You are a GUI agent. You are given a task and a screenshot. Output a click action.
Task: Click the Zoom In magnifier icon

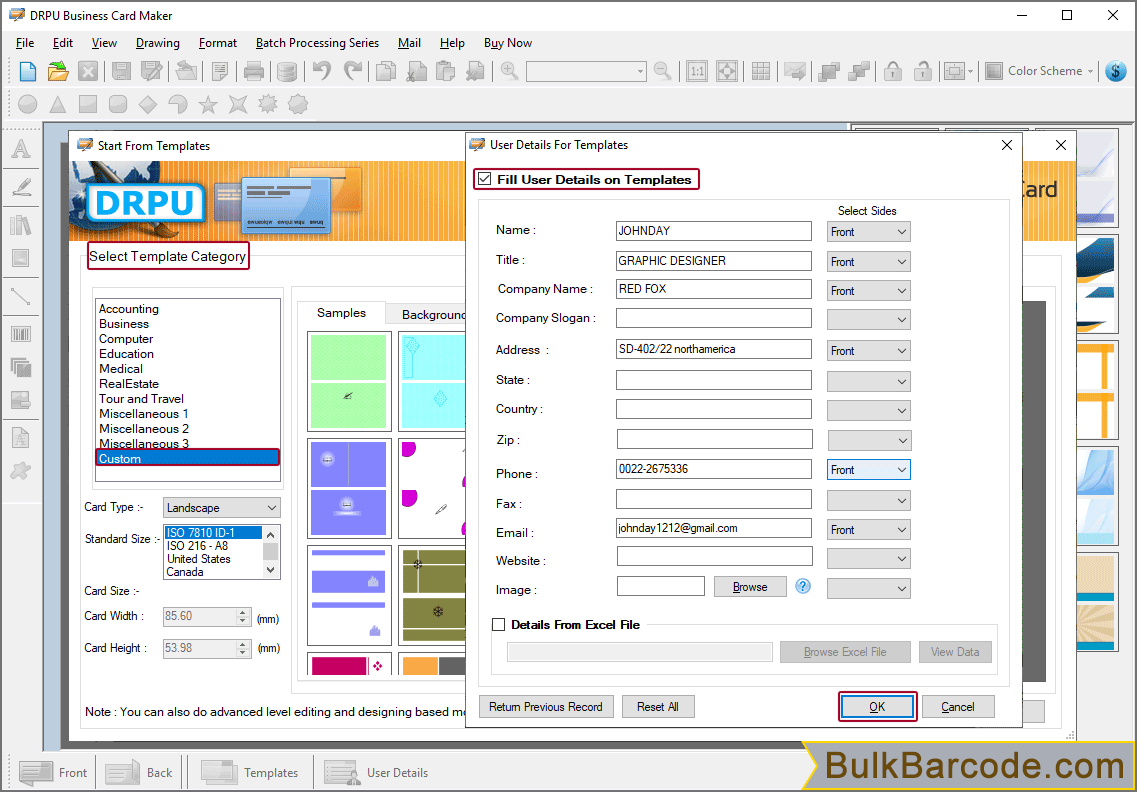[510, 71]
